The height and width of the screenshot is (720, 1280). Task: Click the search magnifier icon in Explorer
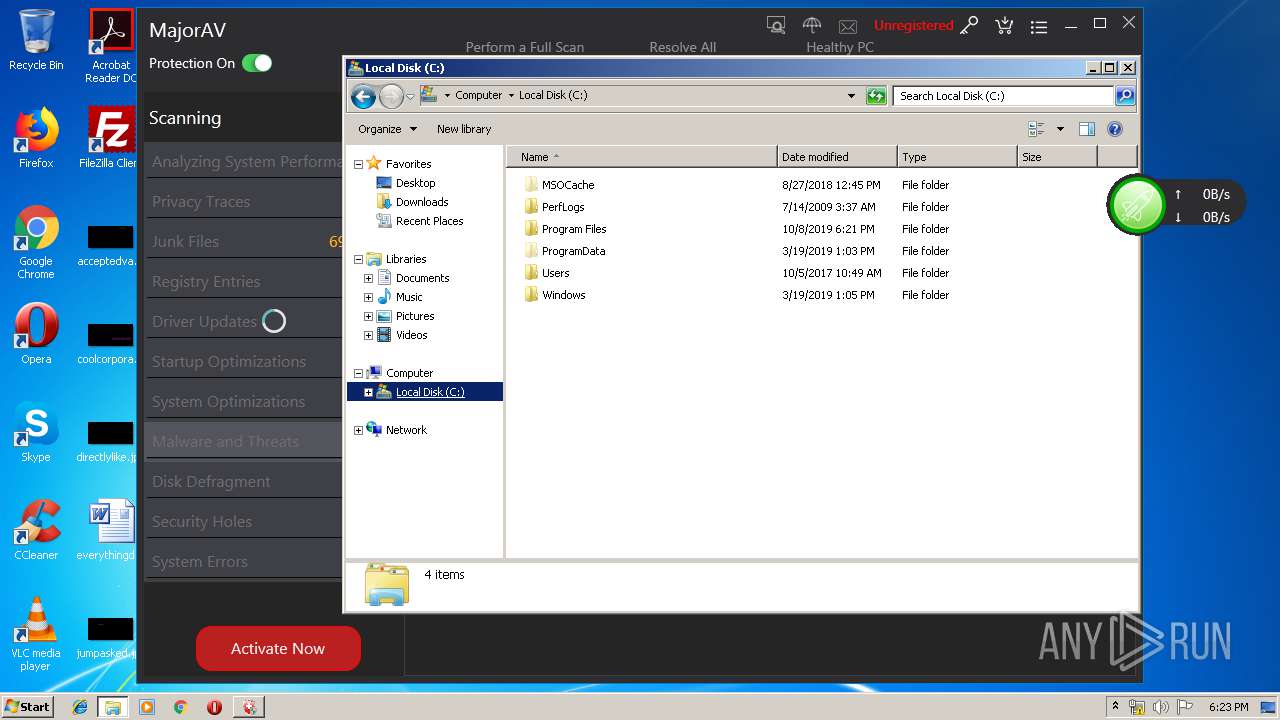(x=1125, y=96)
